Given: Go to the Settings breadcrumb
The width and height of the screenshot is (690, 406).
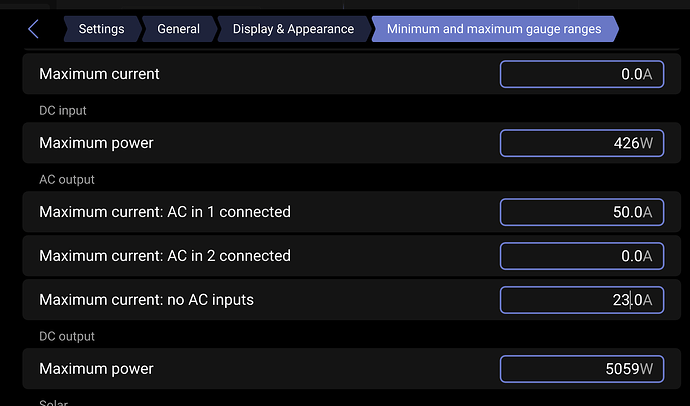Looking at the screenshot, I should [102, 29].
